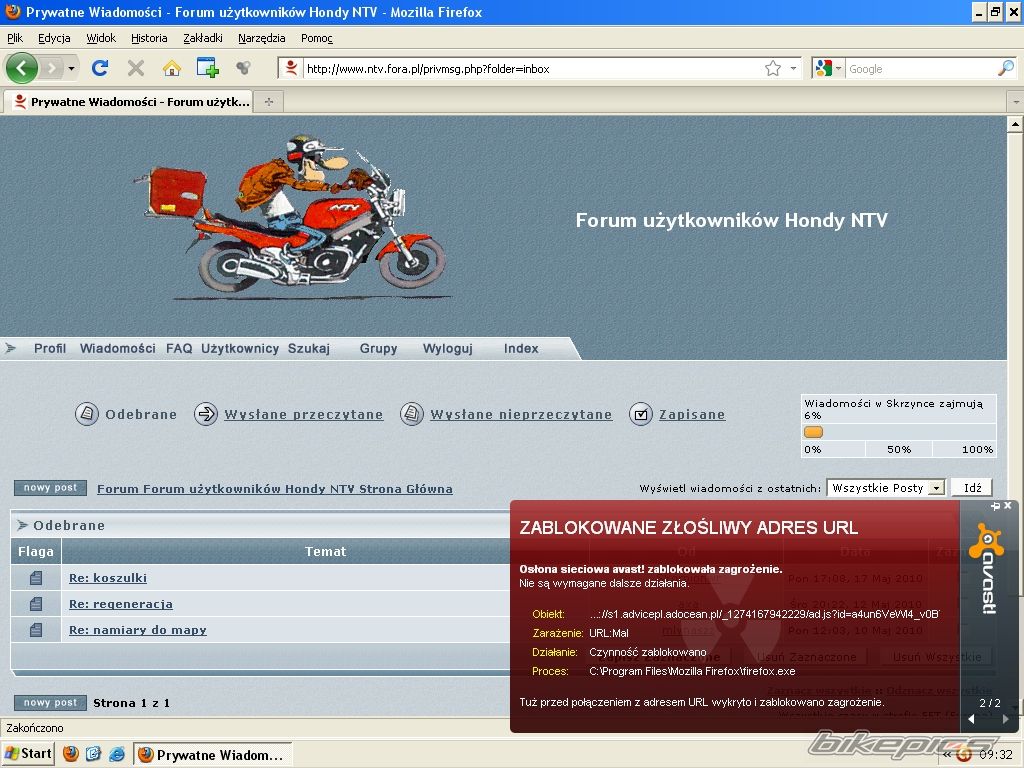
Task: Click the Idź button
Action: (x=972, y=488)
